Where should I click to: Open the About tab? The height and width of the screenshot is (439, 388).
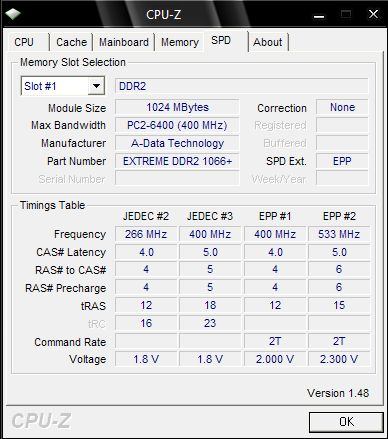point(268,42)
